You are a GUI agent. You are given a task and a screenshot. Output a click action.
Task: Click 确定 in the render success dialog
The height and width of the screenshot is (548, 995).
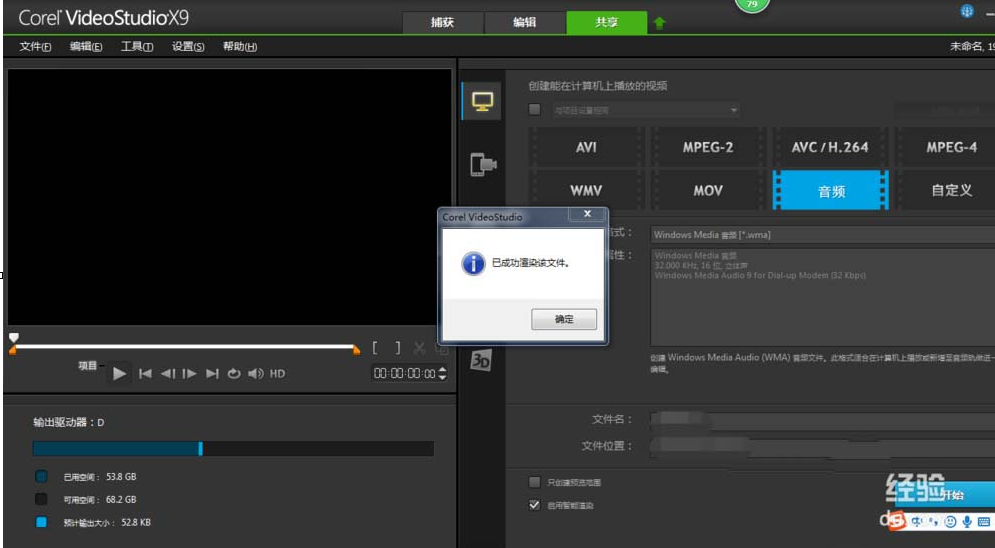click(x=564, y=319)
